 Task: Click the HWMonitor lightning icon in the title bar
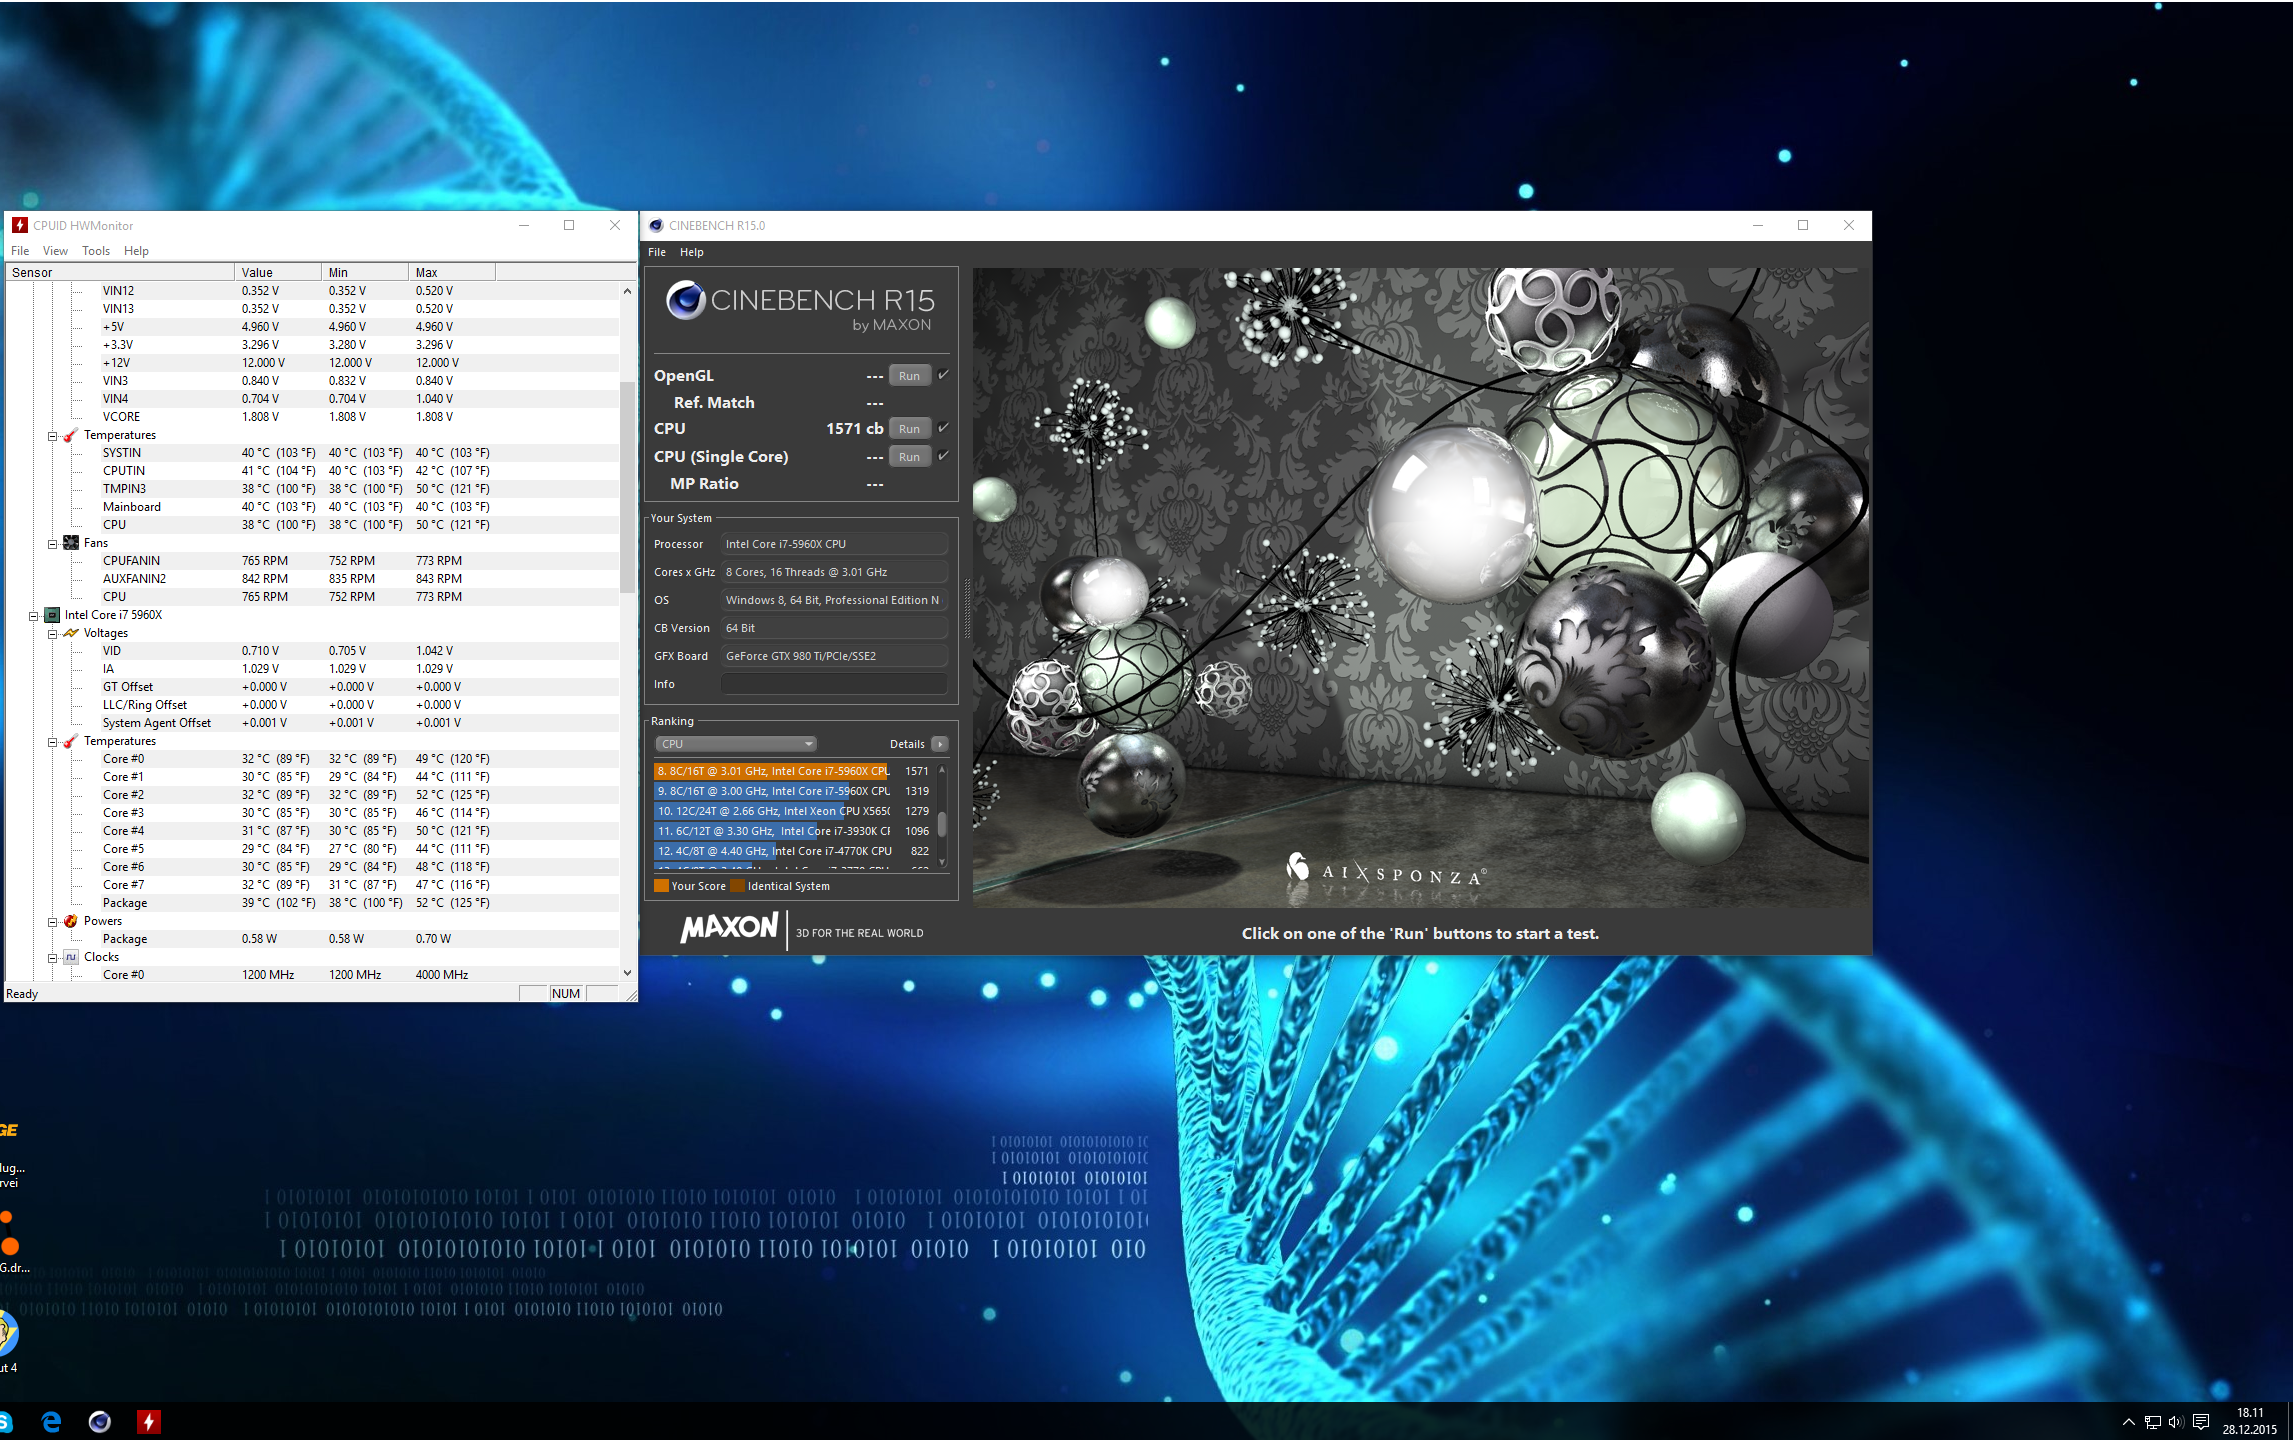[19, 225]
